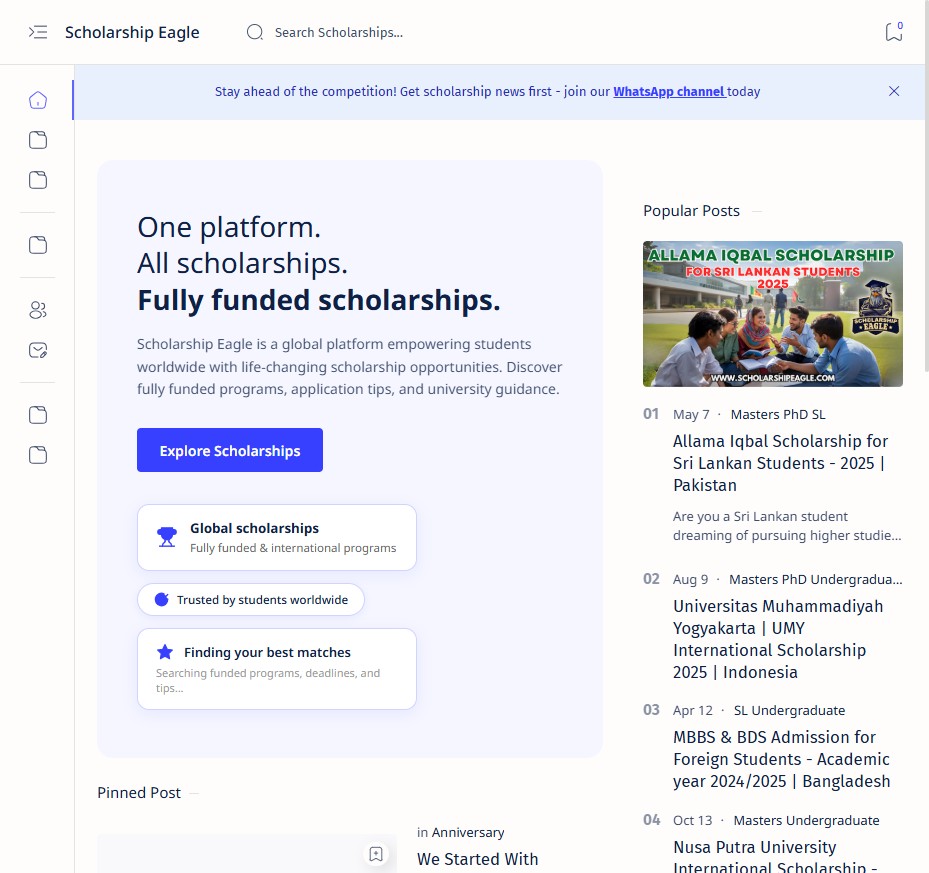
Task: Click the Explore Scholarships button
Action: coord(229,450)
